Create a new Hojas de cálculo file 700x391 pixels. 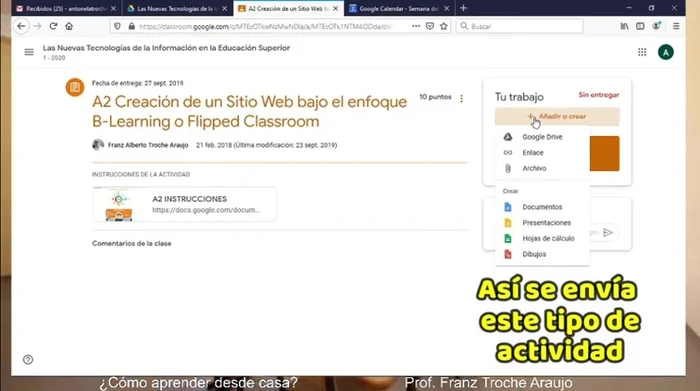542,238
